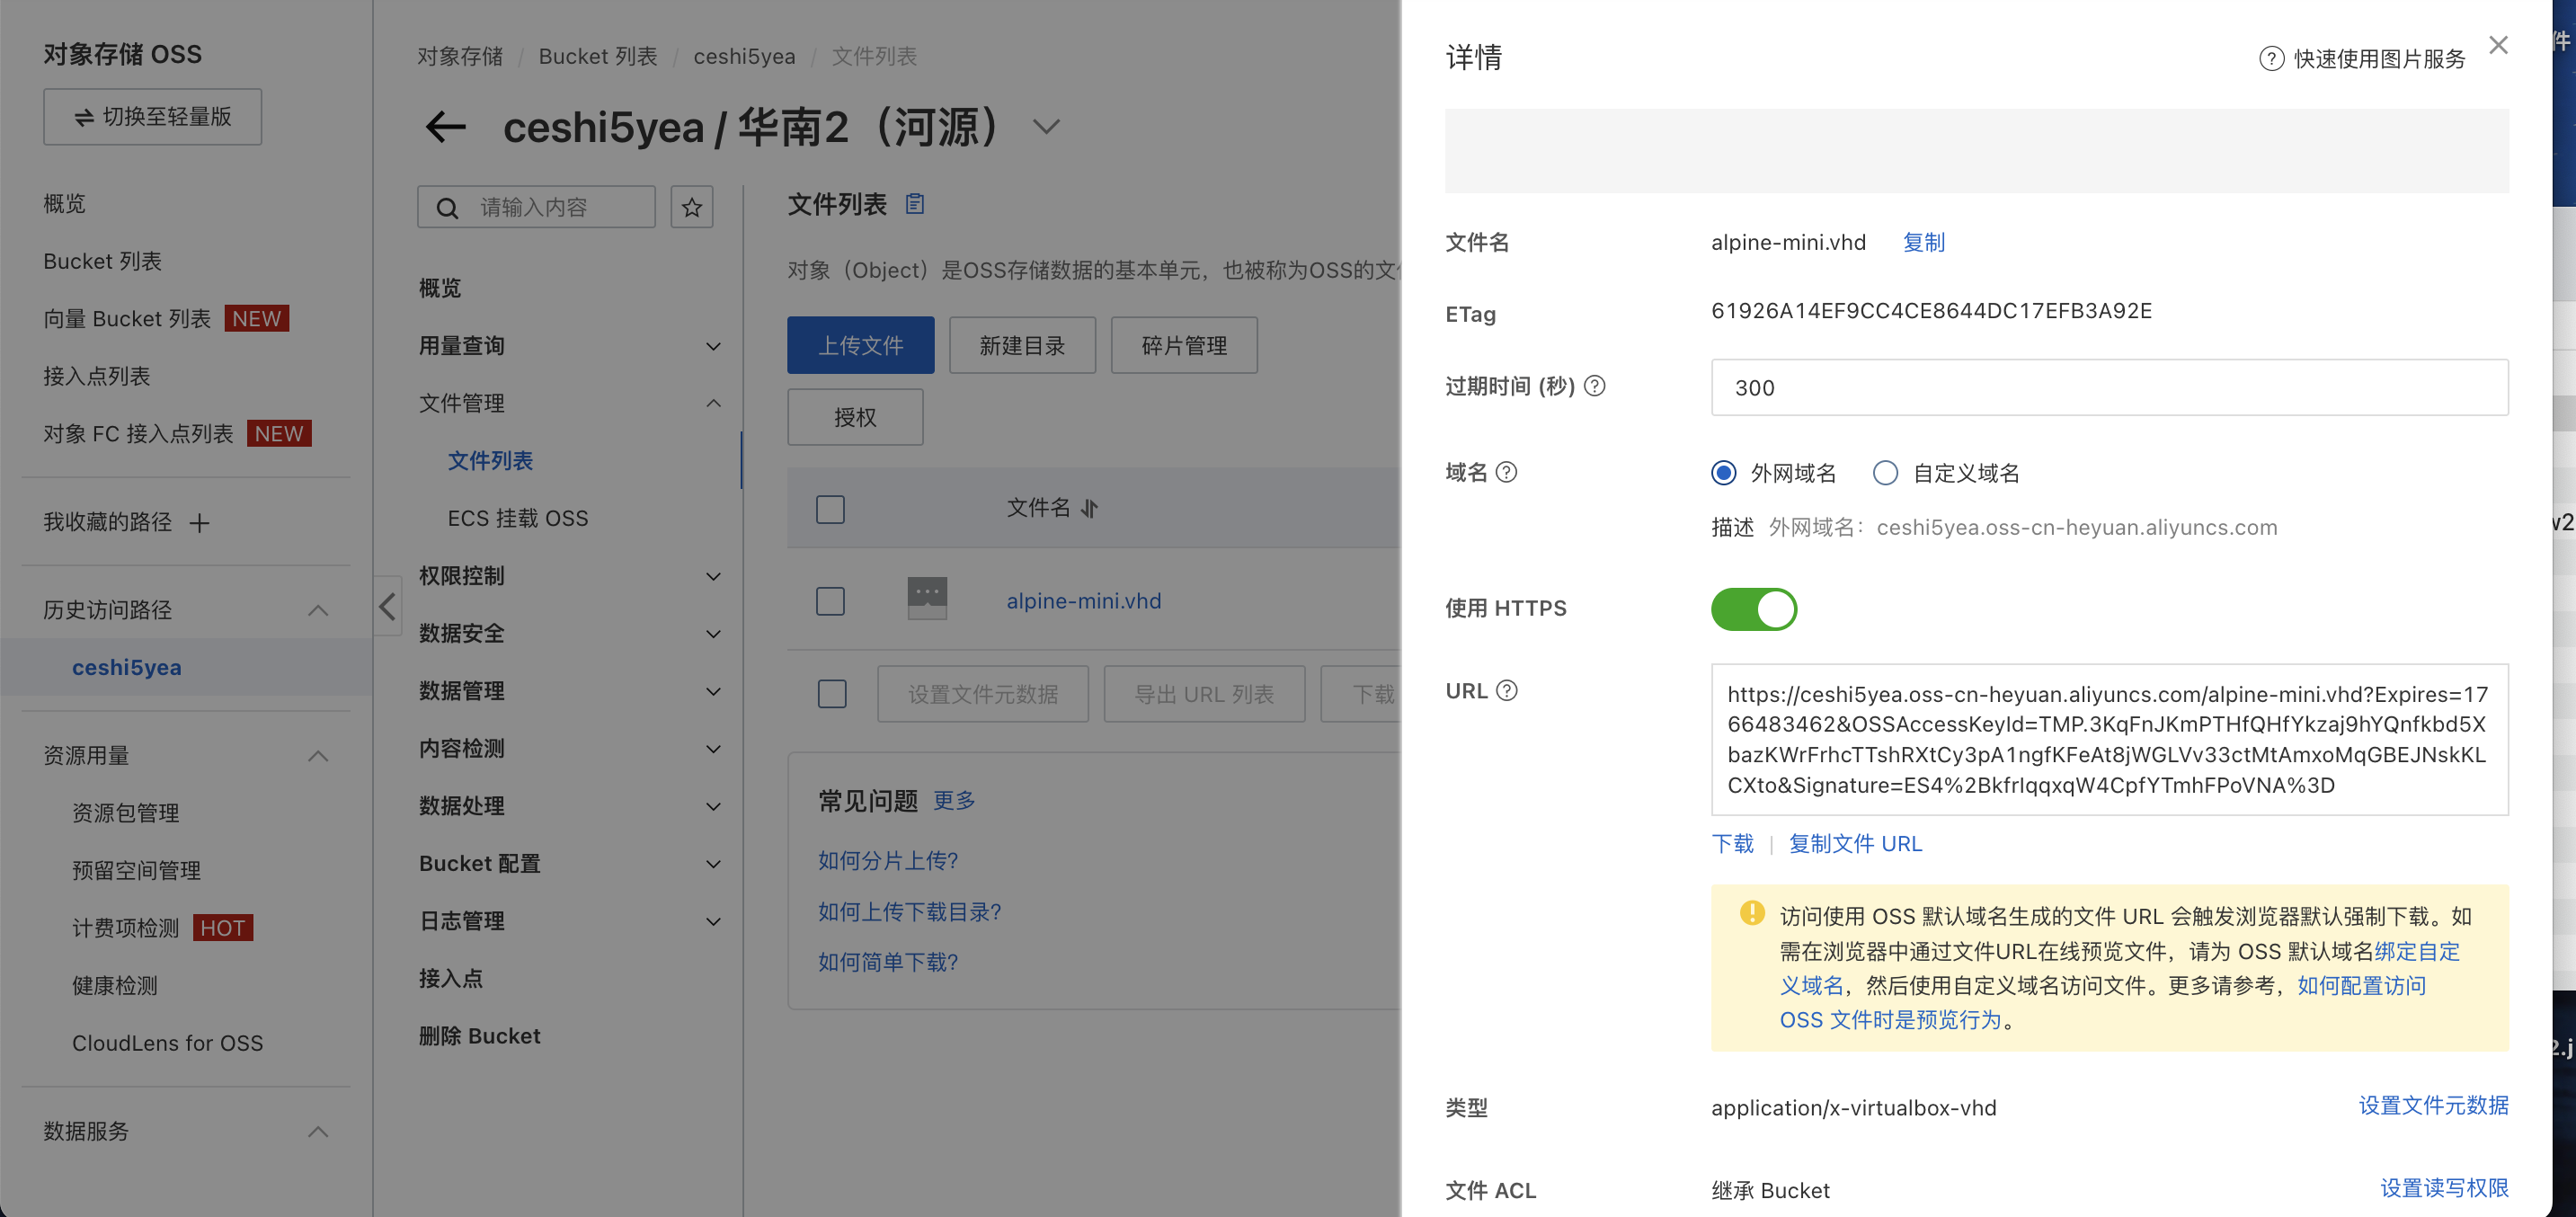
Task: Click the star favorite icon near search
Action: coord(691,207)
